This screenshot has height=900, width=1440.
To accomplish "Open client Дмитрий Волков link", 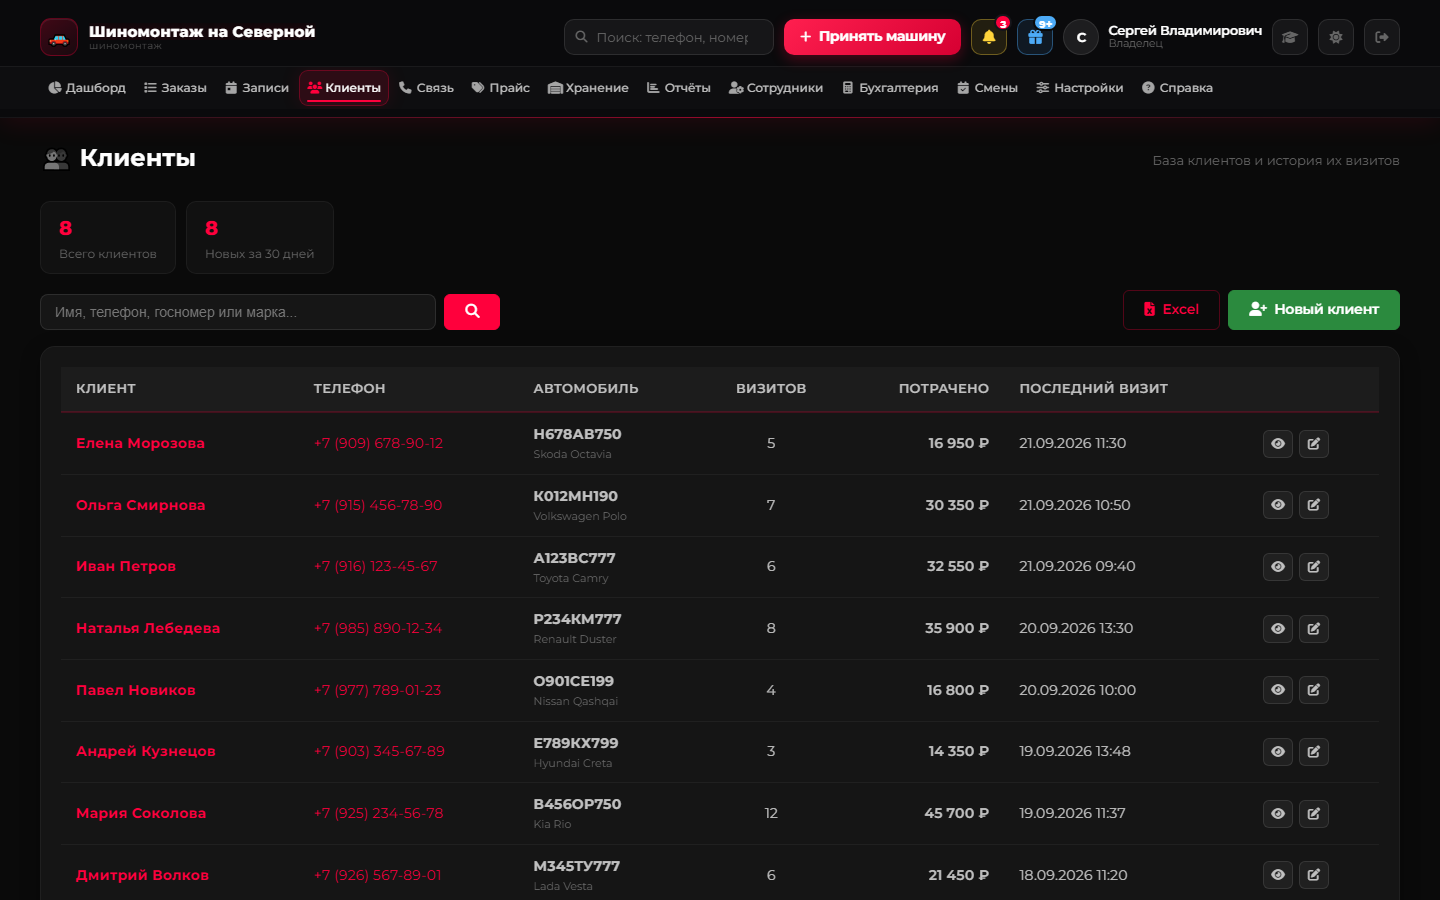I will pyautogui.click(x=142, y=875).
